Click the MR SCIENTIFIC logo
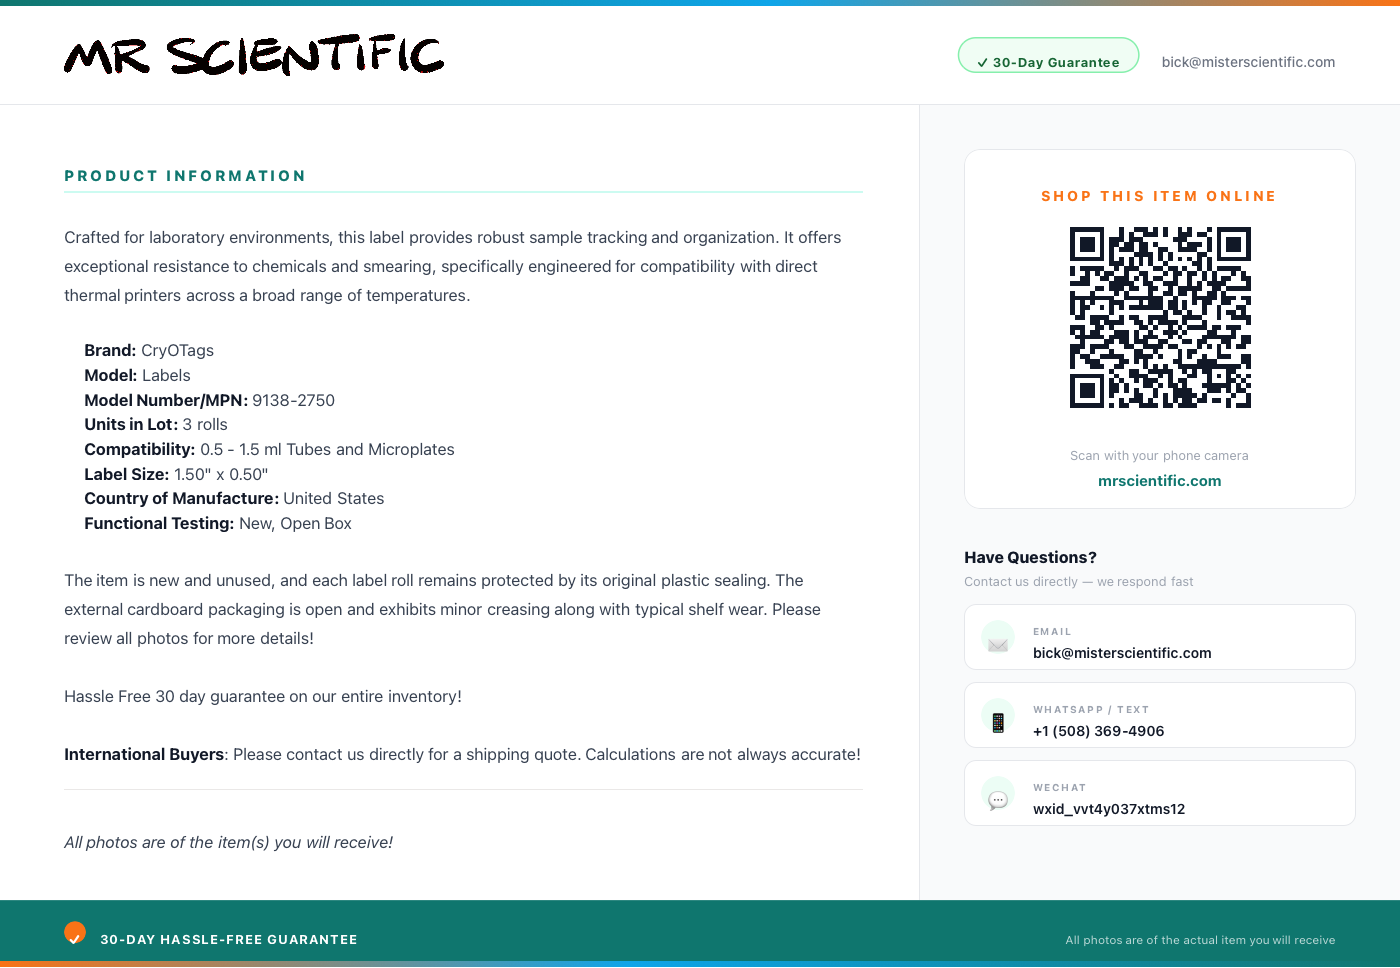Viewport: 1400px width, 968px height. point(254,56)
